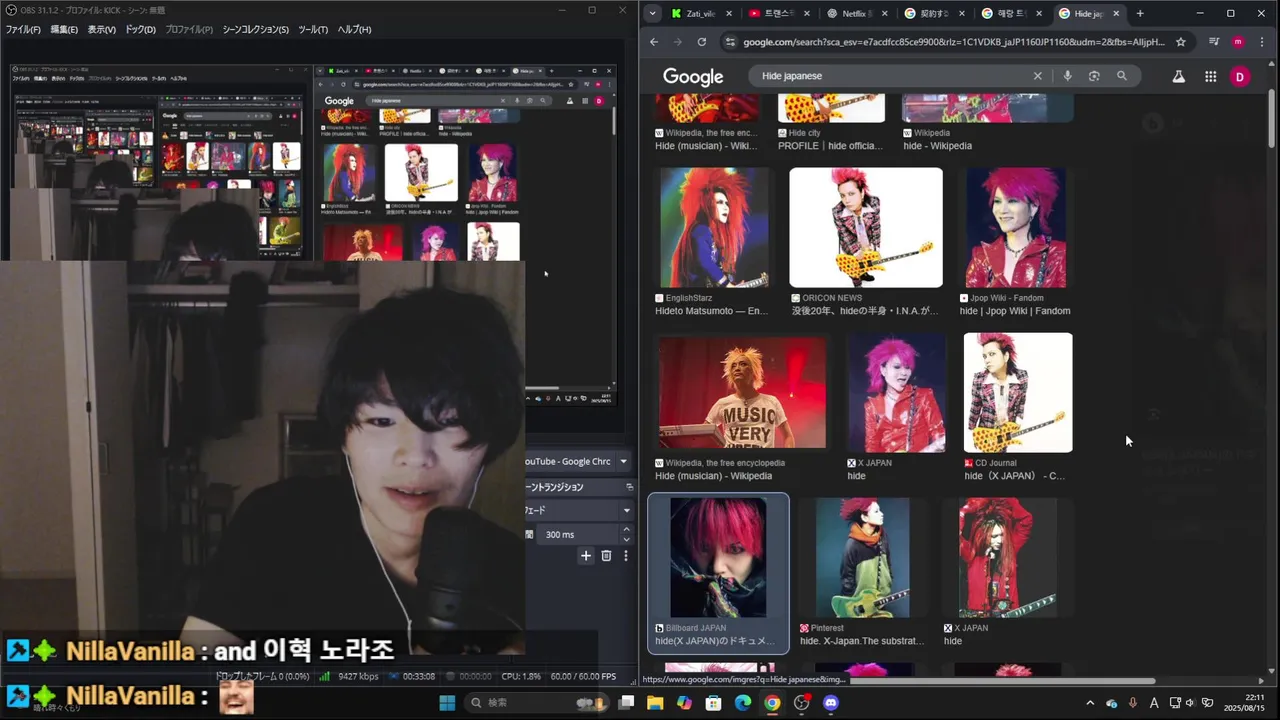Open Discord from the taskbar

(x=830, y=703)
